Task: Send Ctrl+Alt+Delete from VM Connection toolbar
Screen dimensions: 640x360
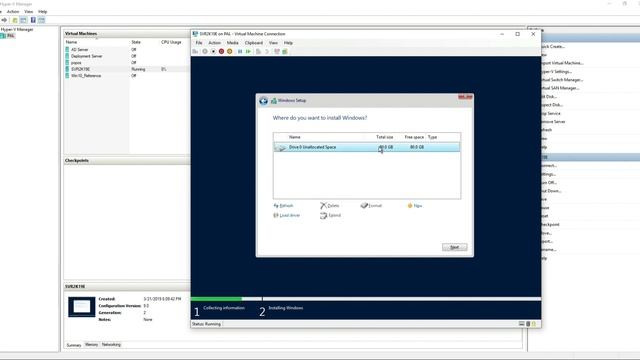Action: (x=195, y=51)
